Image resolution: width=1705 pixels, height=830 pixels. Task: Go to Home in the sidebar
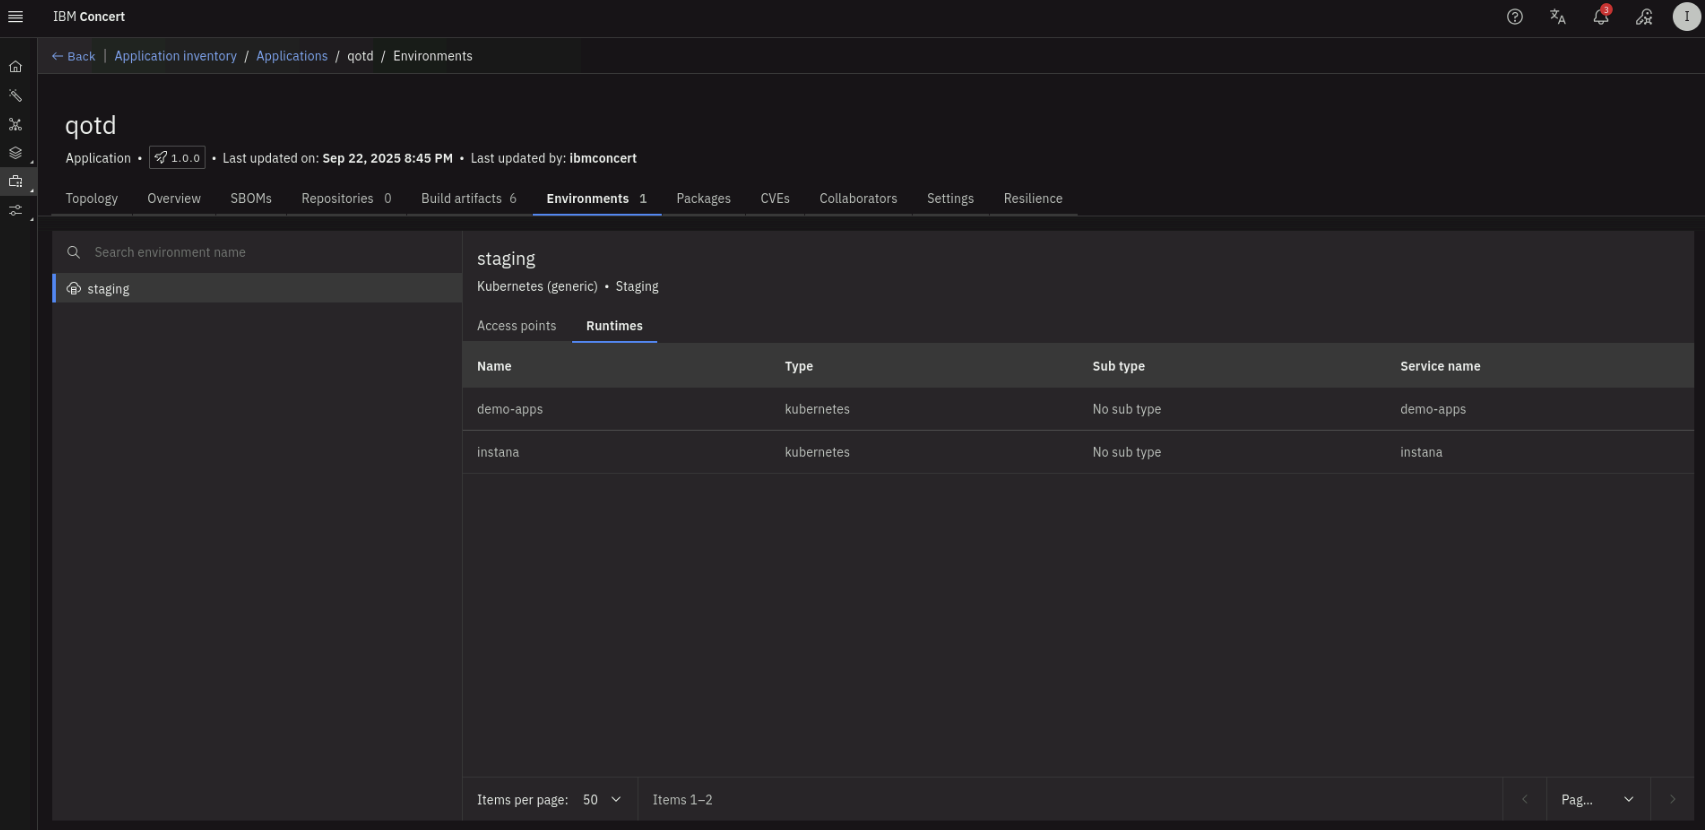click(15, 67)
